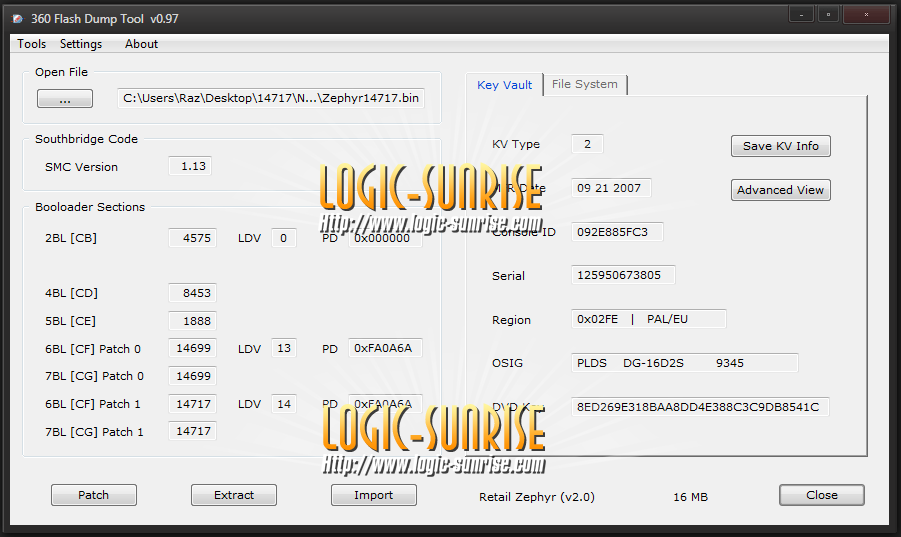Click the LDV field showing 14

click(284, 404)
